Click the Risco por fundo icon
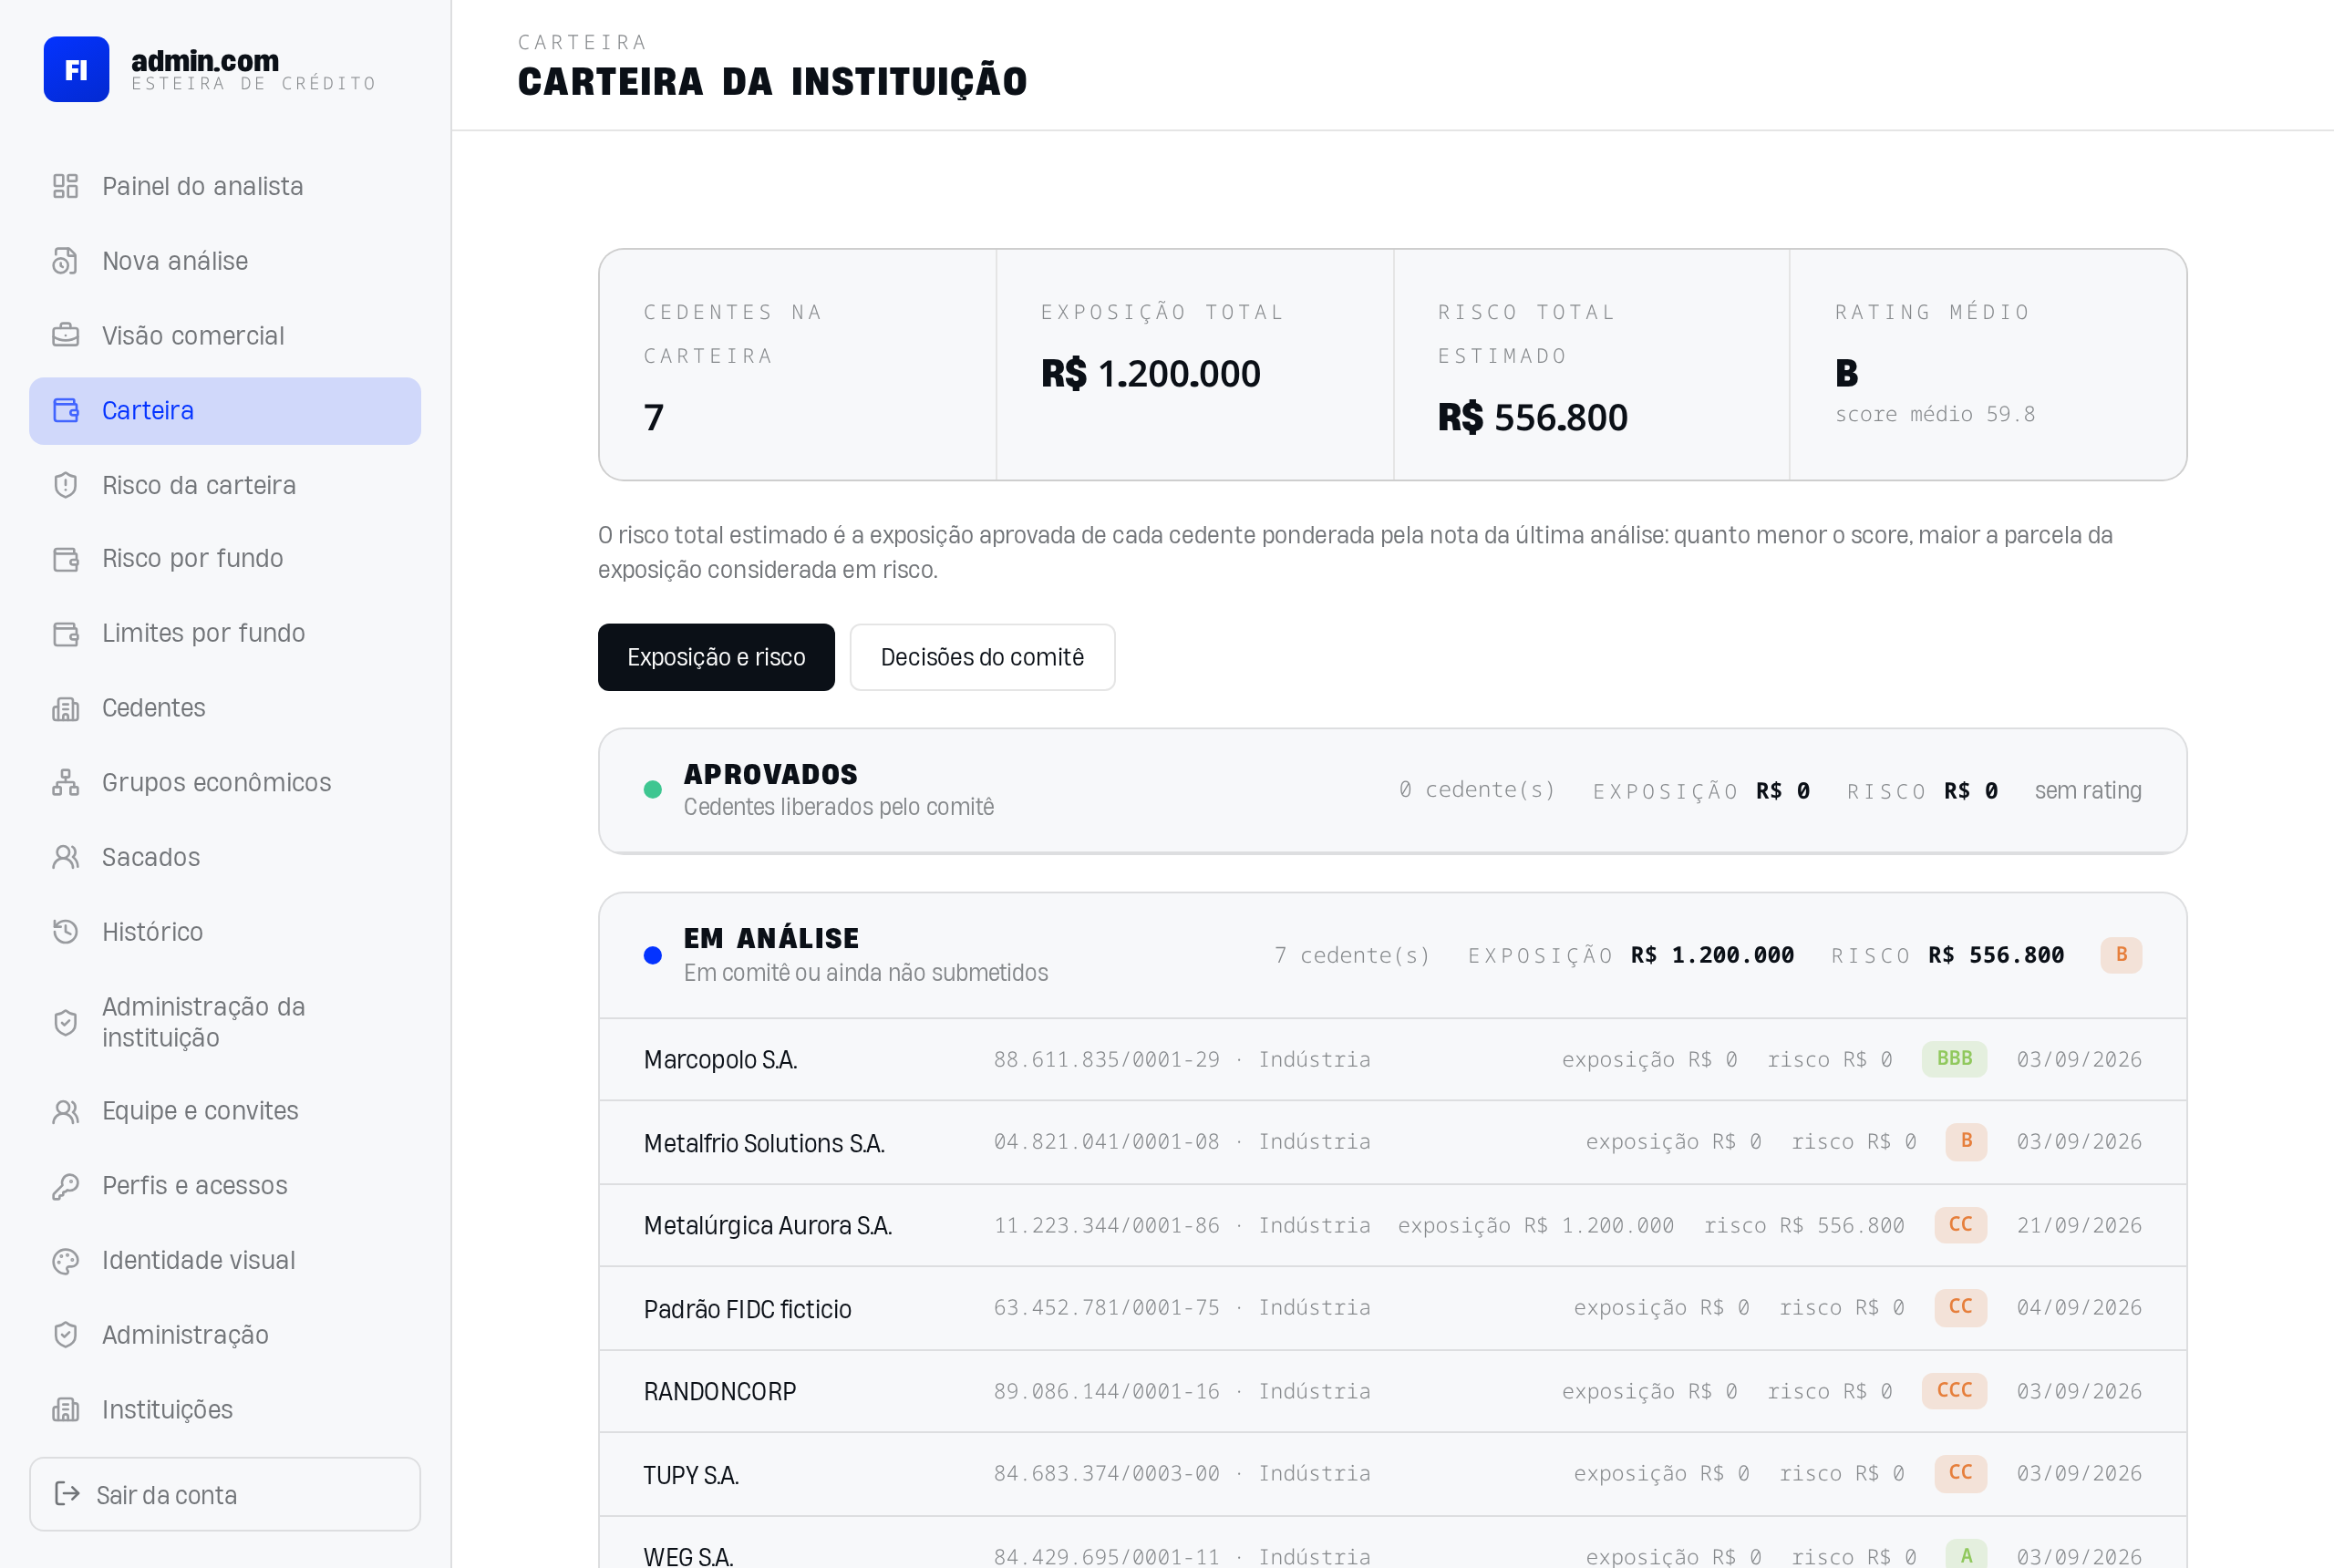Screen dimensions: 2334x1568 click(x=66, y=558)
